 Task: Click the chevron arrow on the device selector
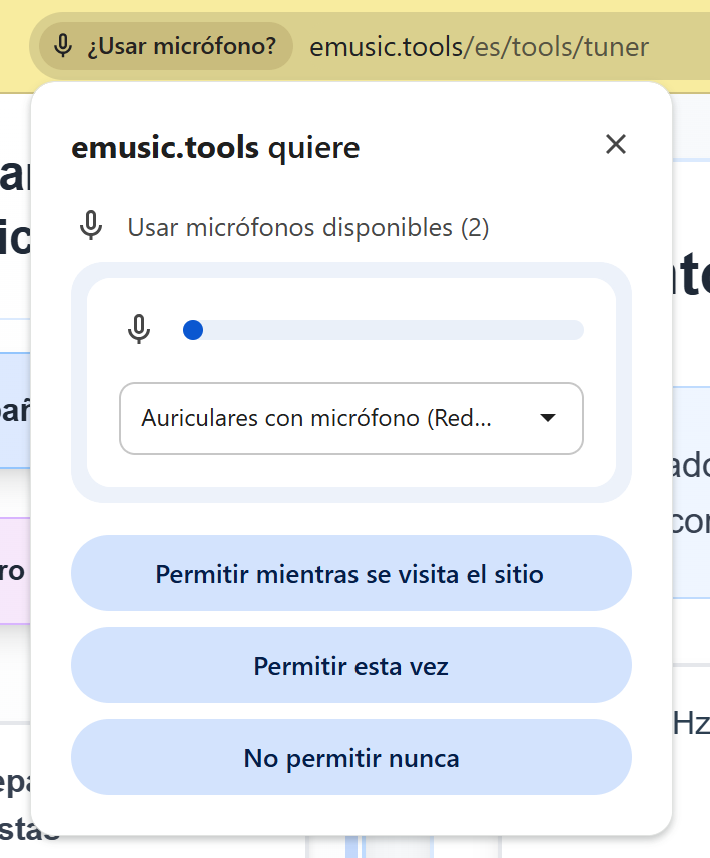coord(548,419)
